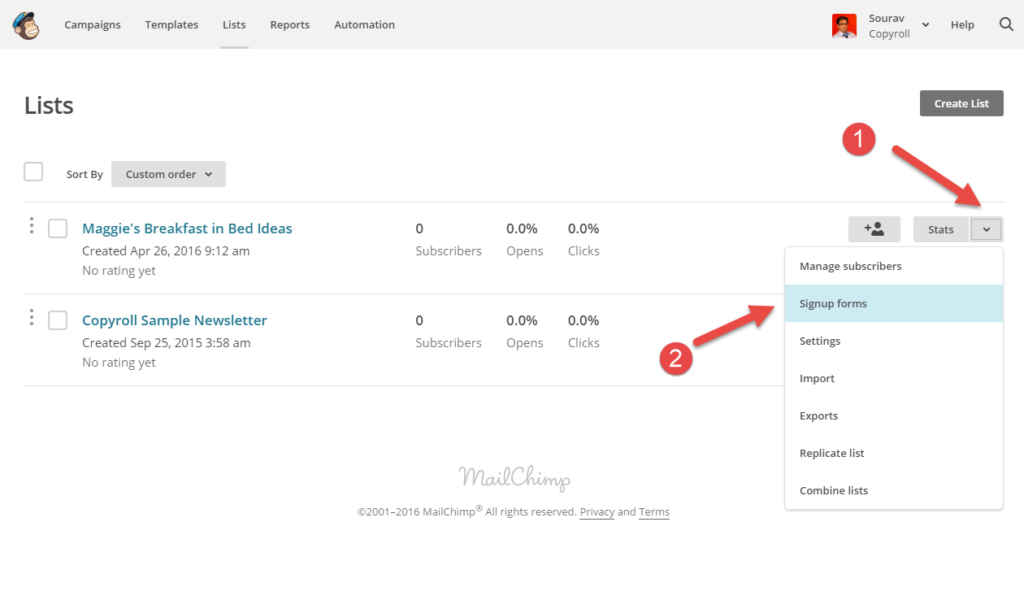Click 'Created Apr 26, 2016 9:12 am' text
This screenshot has width=1024, height=596.
click(166, 251)
